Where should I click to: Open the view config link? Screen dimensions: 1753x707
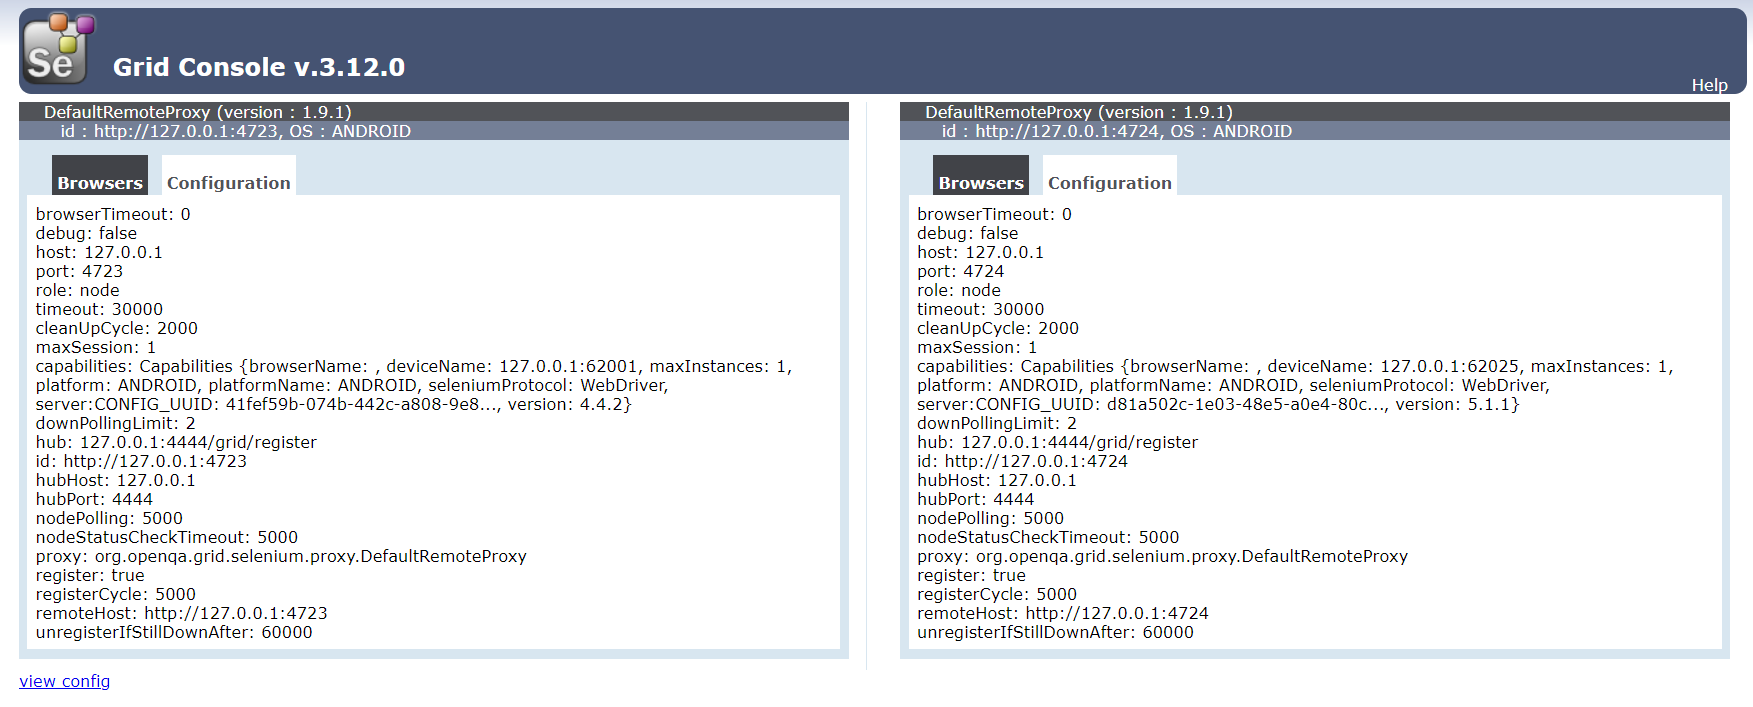tap(65, 681)
